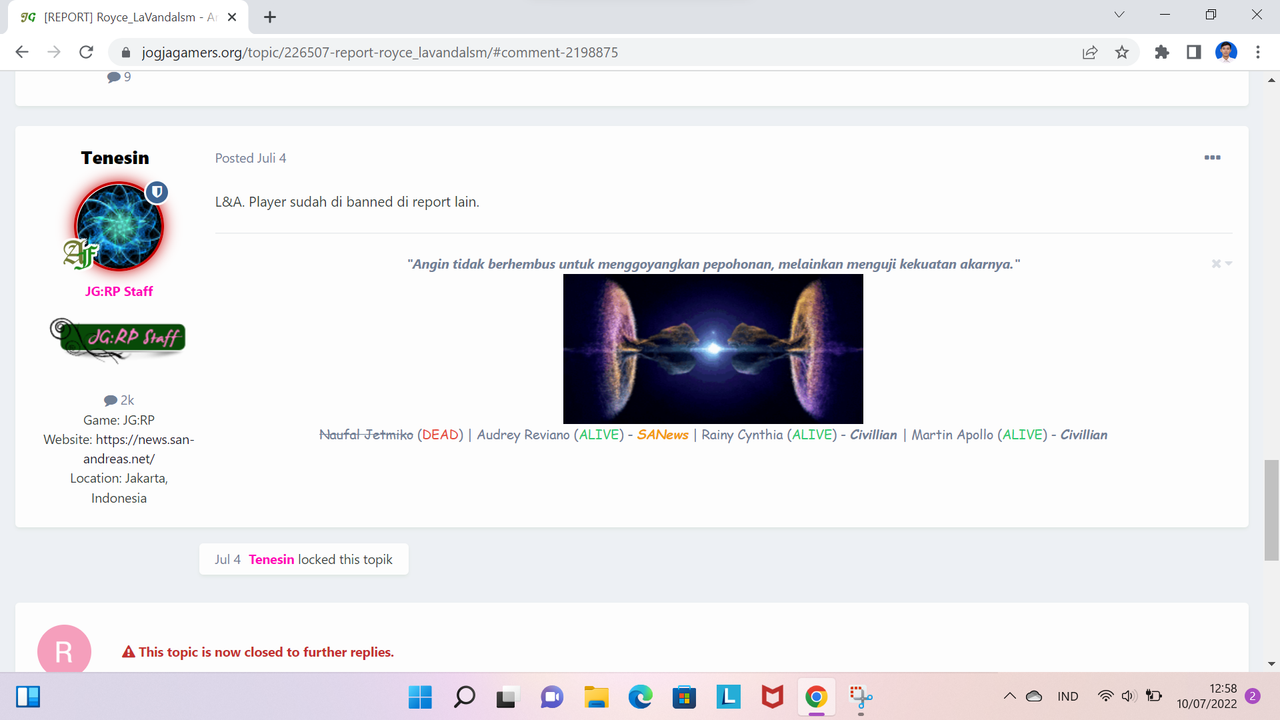Click the page vertical scrollbar thumb

click(1271, 510)
